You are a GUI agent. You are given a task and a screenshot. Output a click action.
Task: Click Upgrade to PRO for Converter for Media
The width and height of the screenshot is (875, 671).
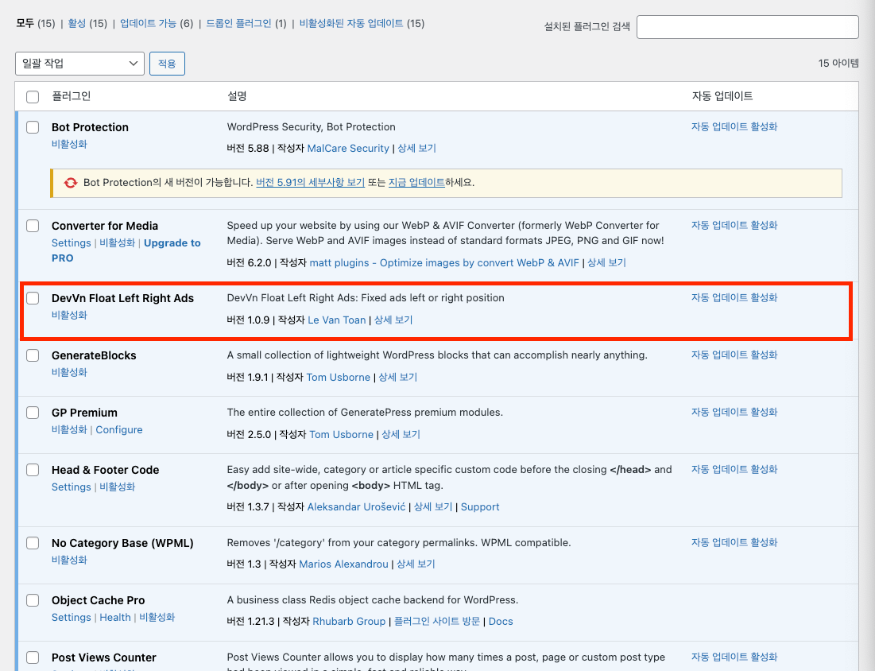tap(172, 243)
